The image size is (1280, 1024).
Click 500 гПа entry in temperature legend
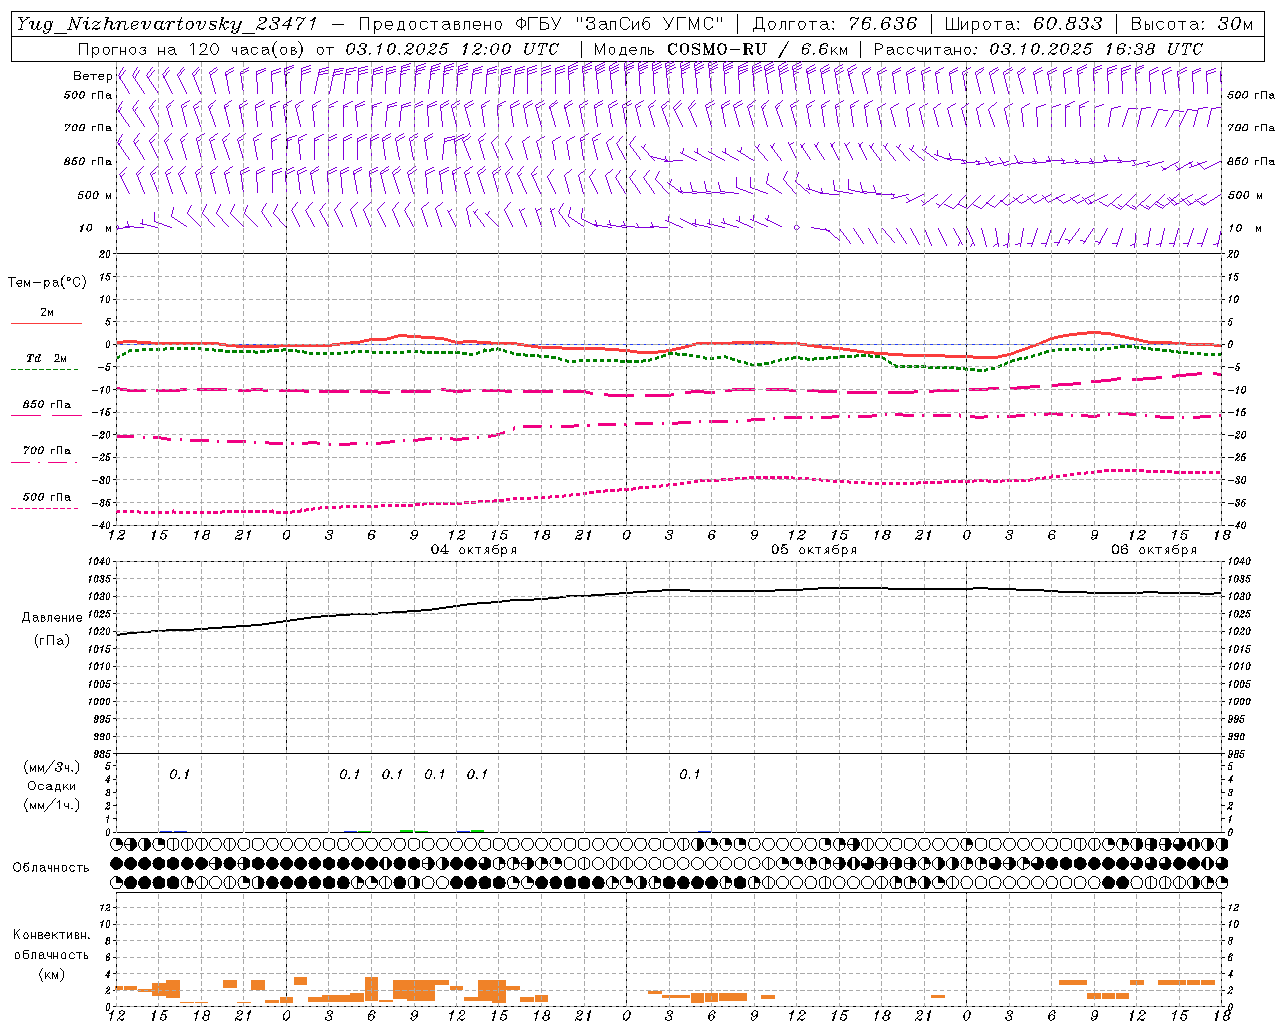tap(46, 497)
